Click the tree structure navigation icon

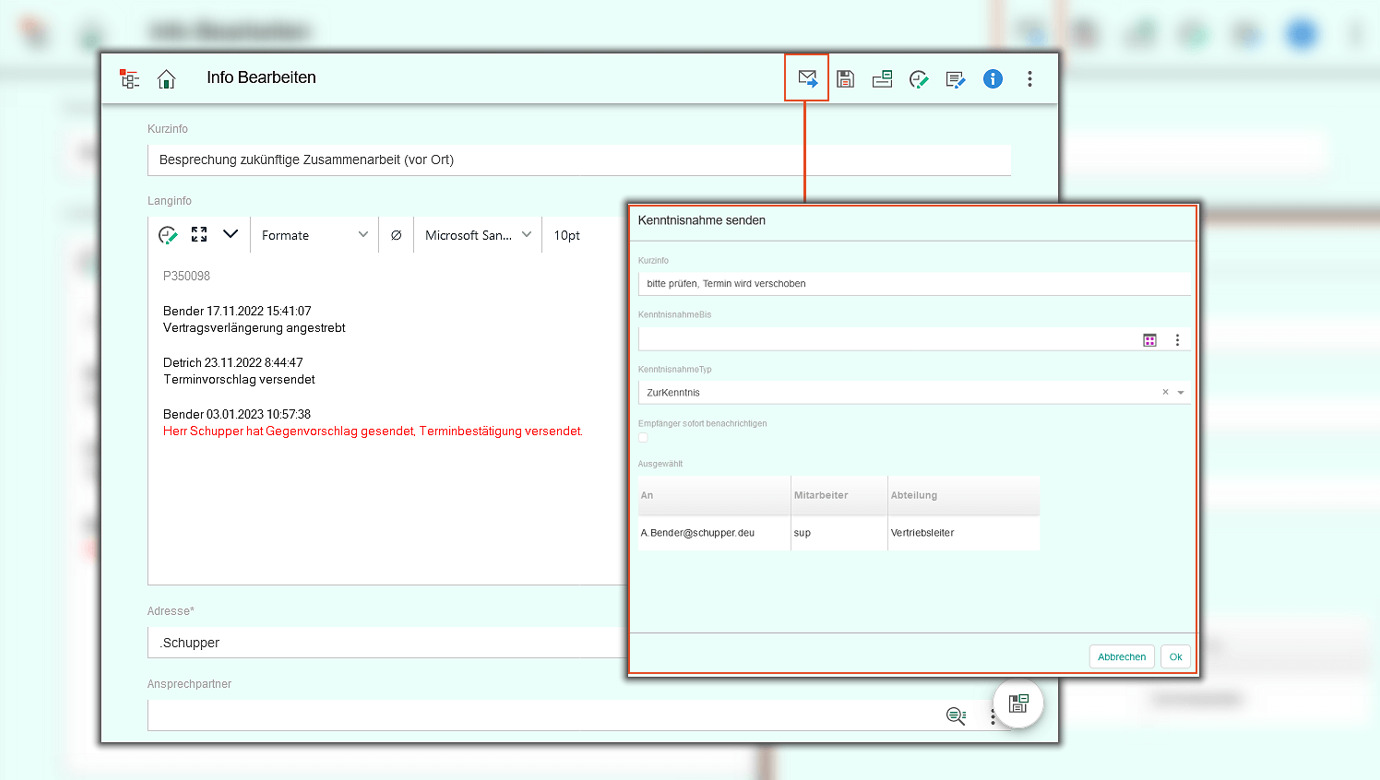[129, 79]
